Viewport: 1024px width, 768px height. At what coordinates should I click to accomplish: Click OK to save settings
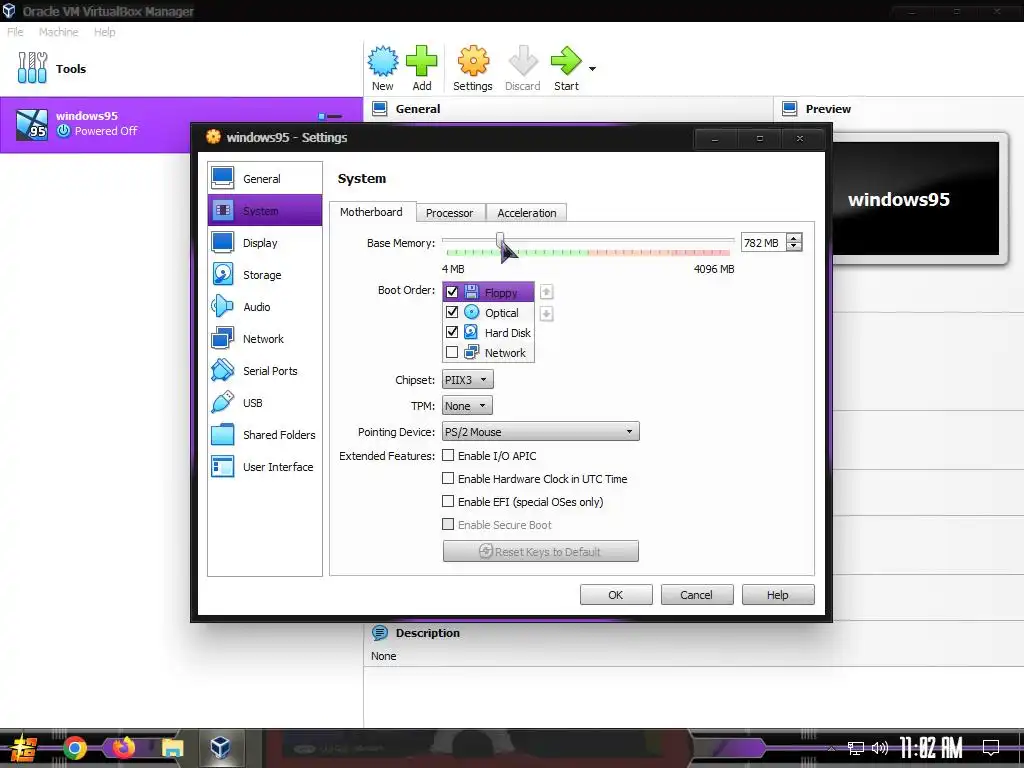point(616,595)
